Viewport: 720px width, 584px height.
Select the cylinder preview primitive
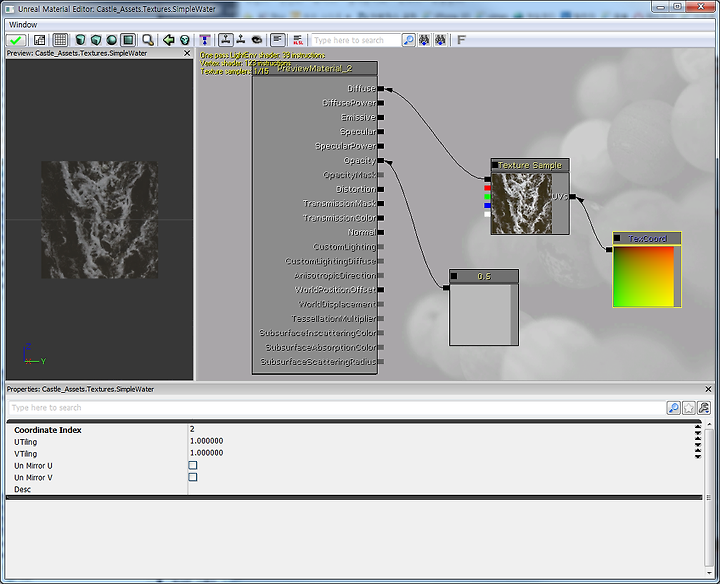[80, 40]
